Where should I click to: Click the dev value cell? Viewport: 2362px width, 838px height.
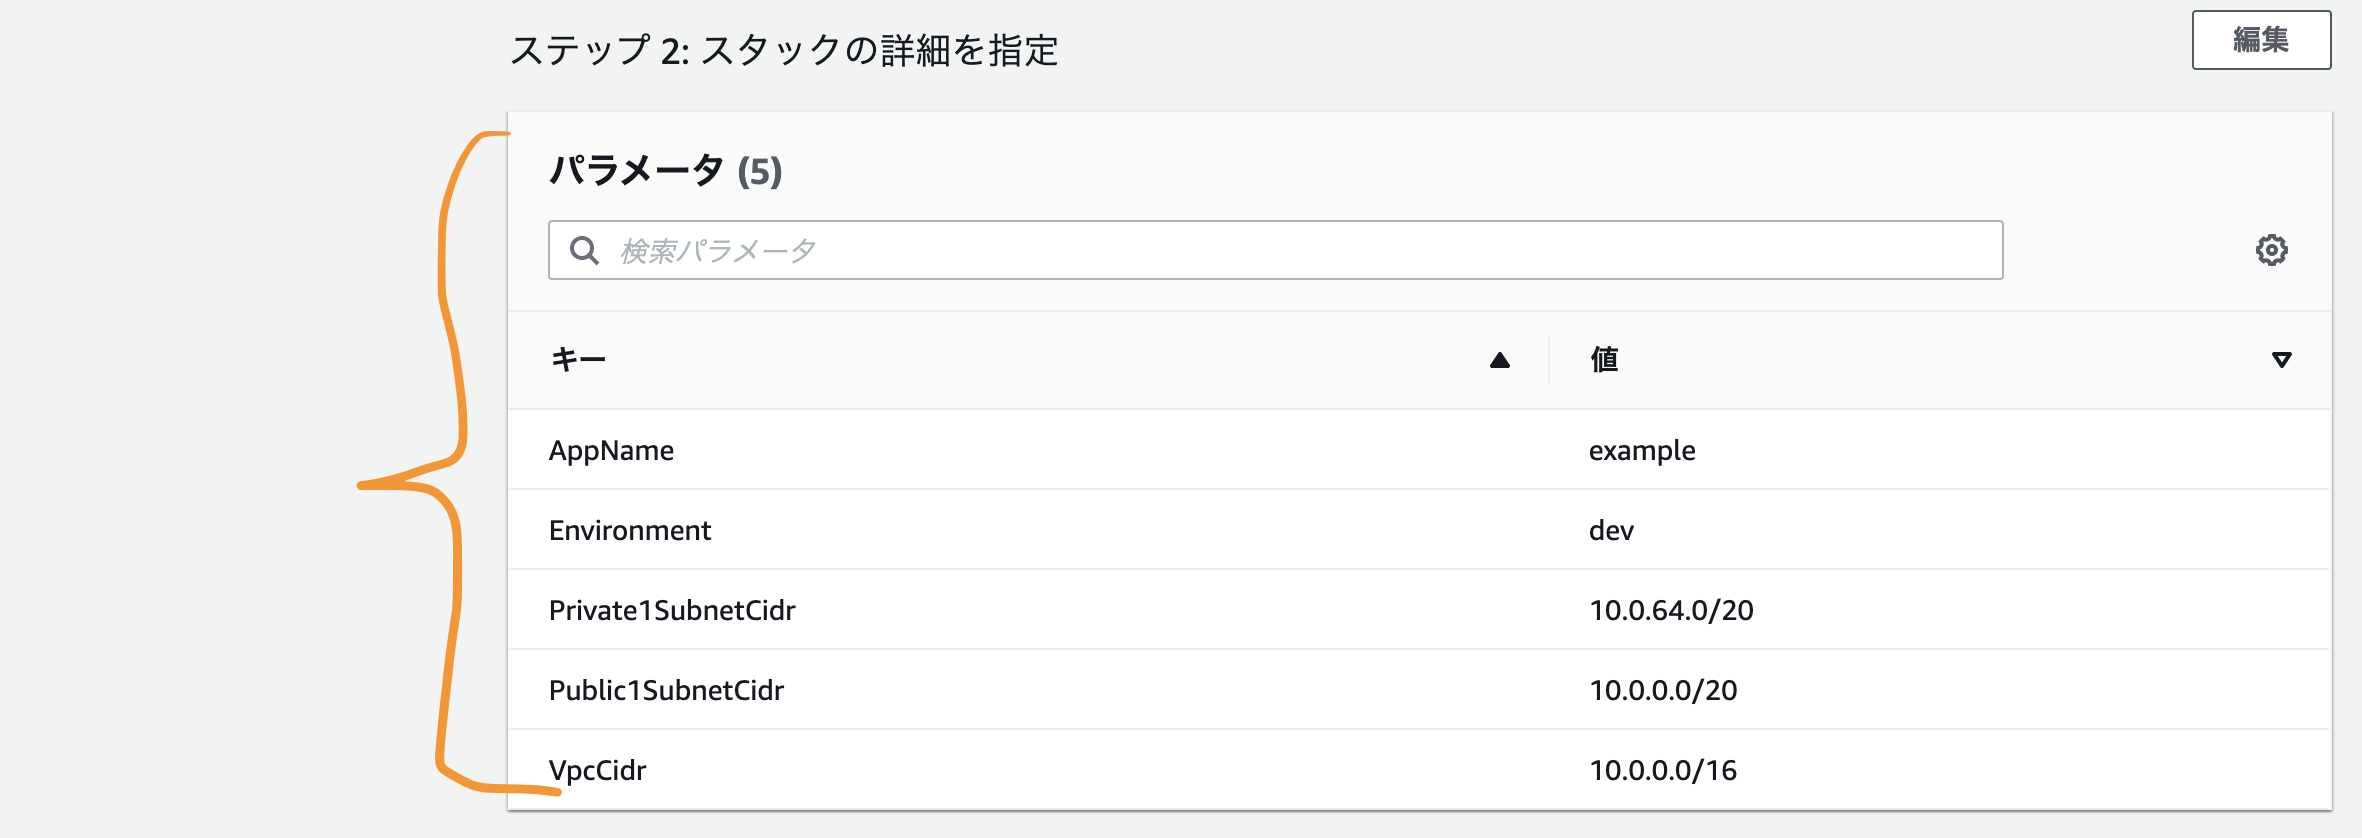(x=1611, y=530)
